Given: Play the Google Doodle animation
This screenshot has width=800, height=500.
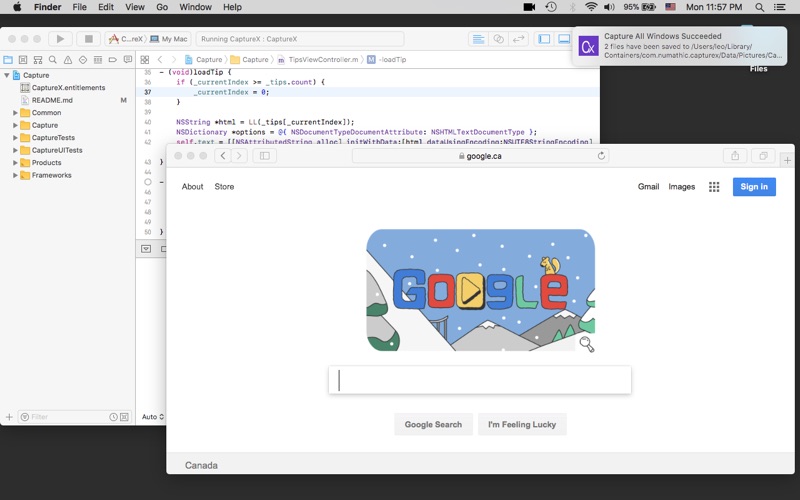Looking at the screenshot, I should tap(469, 291).
